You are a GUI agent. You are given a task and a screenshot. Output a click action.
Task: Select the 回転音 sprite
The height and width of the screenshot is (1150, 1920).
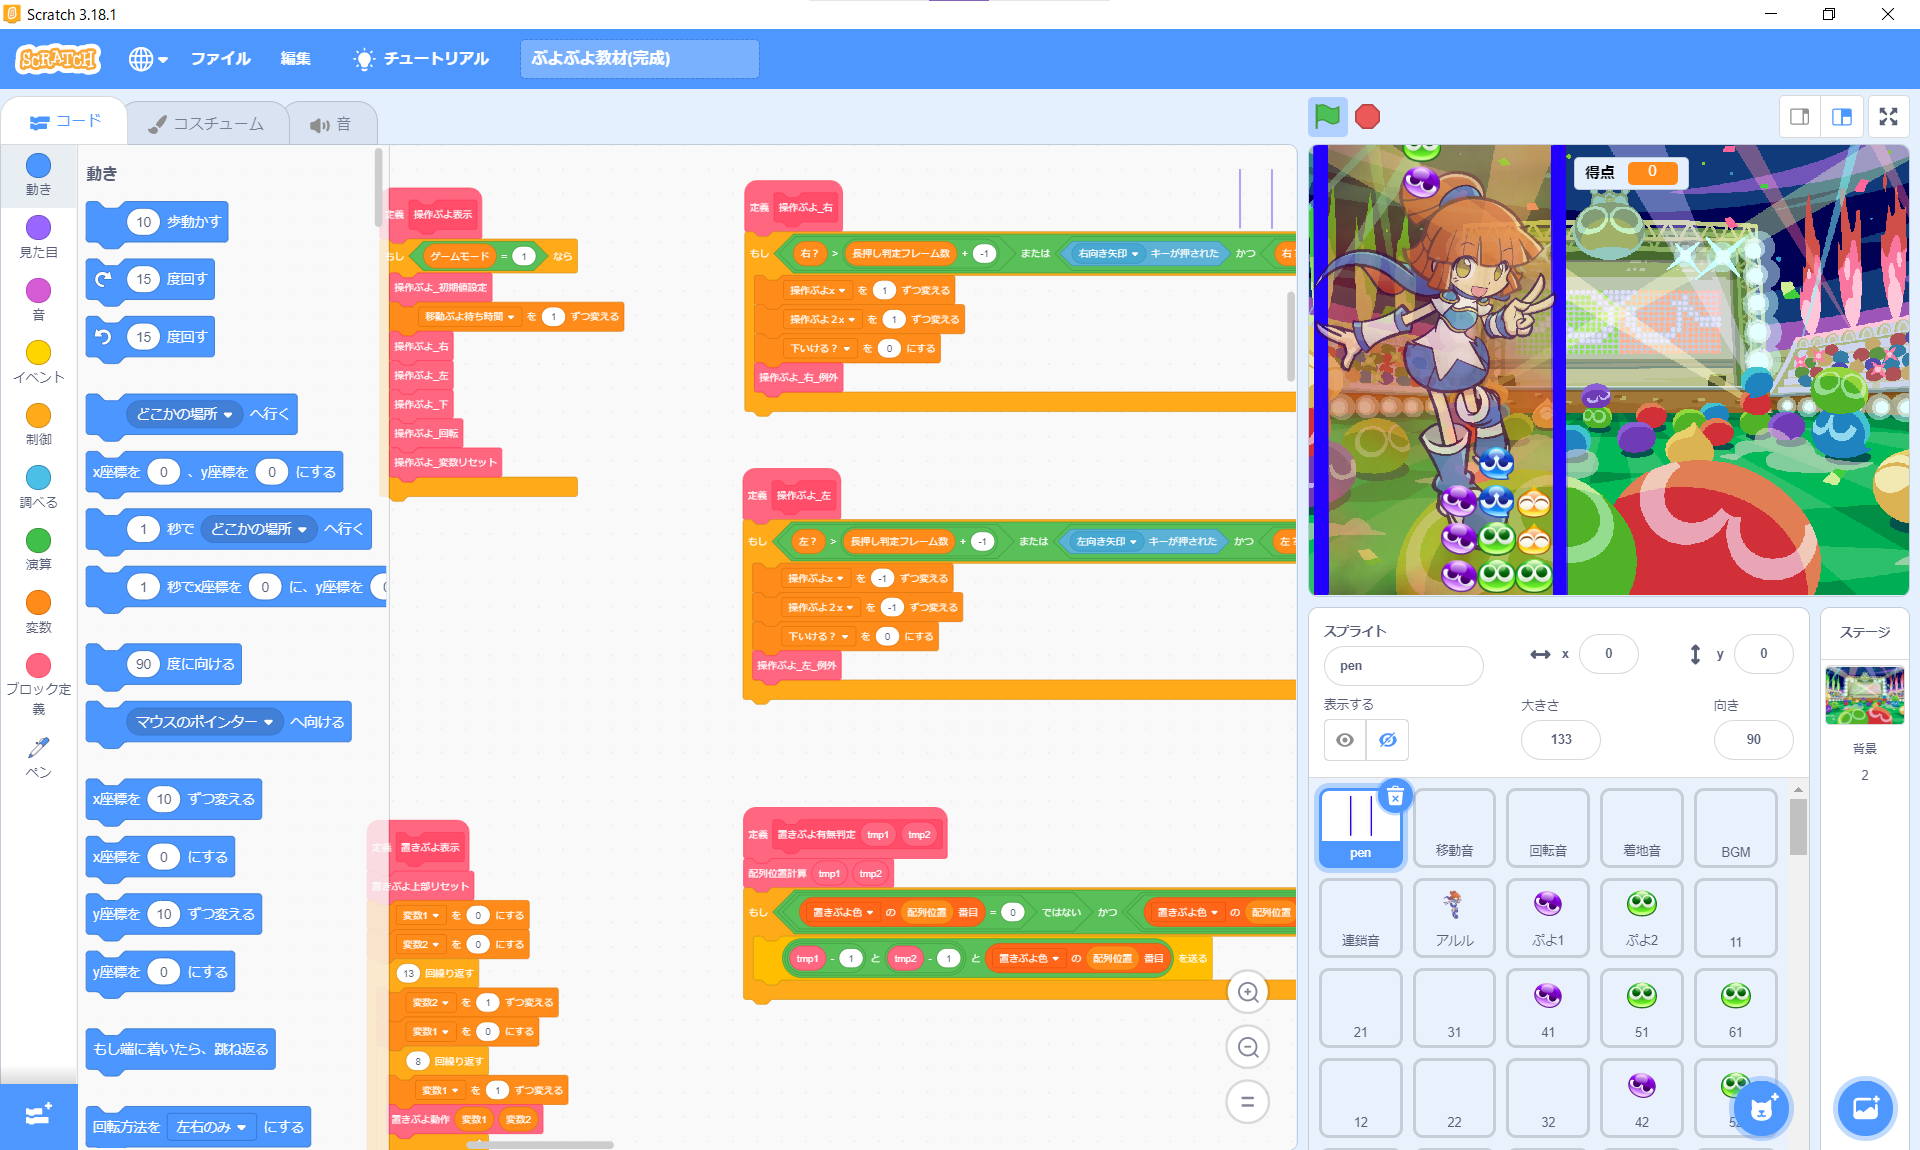[x=1548, y=828]
